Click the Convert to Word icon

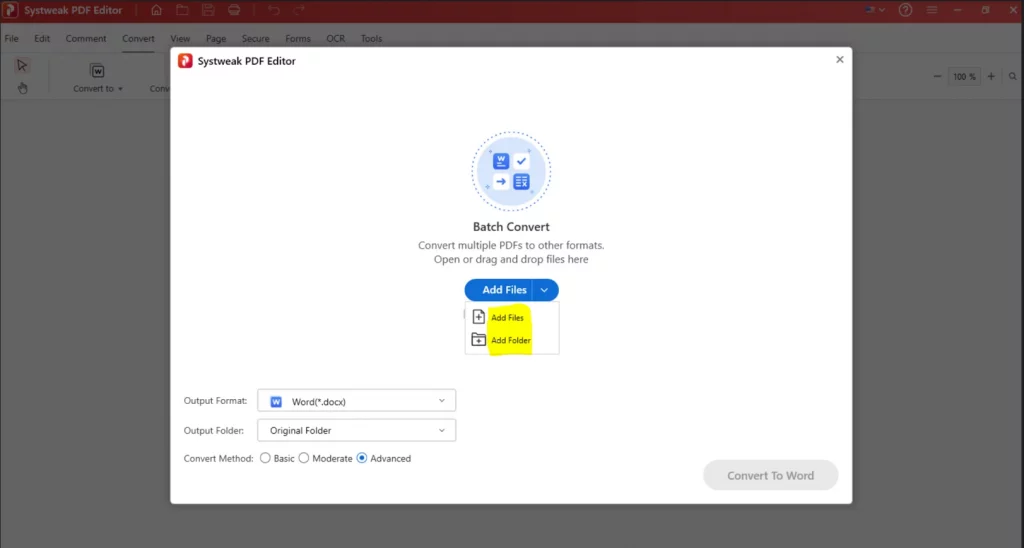pyautogui.click(x=97, y=71)
